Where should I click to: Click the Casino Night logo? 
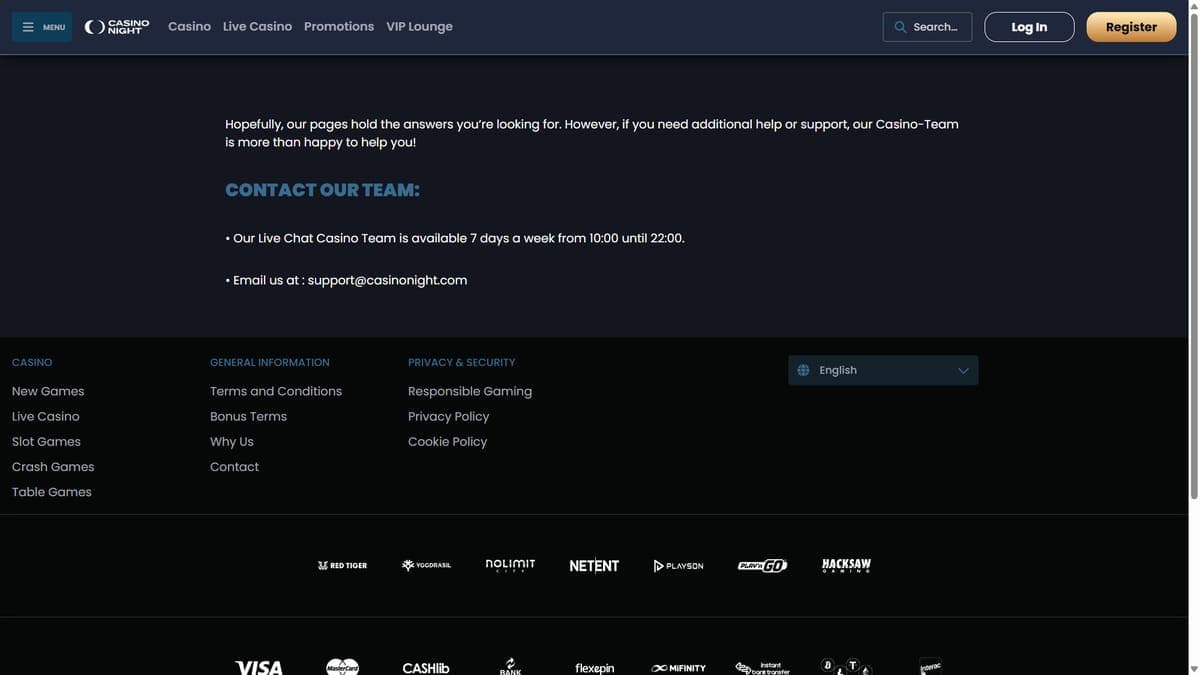(x=117, y=27)
